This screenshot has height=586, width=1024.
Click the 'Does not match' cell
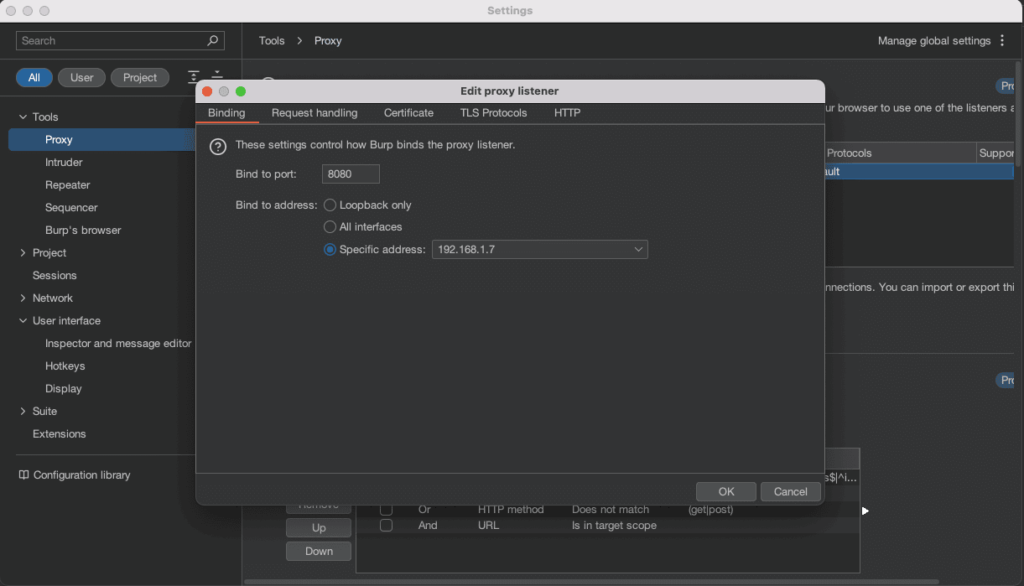point(610,509)
